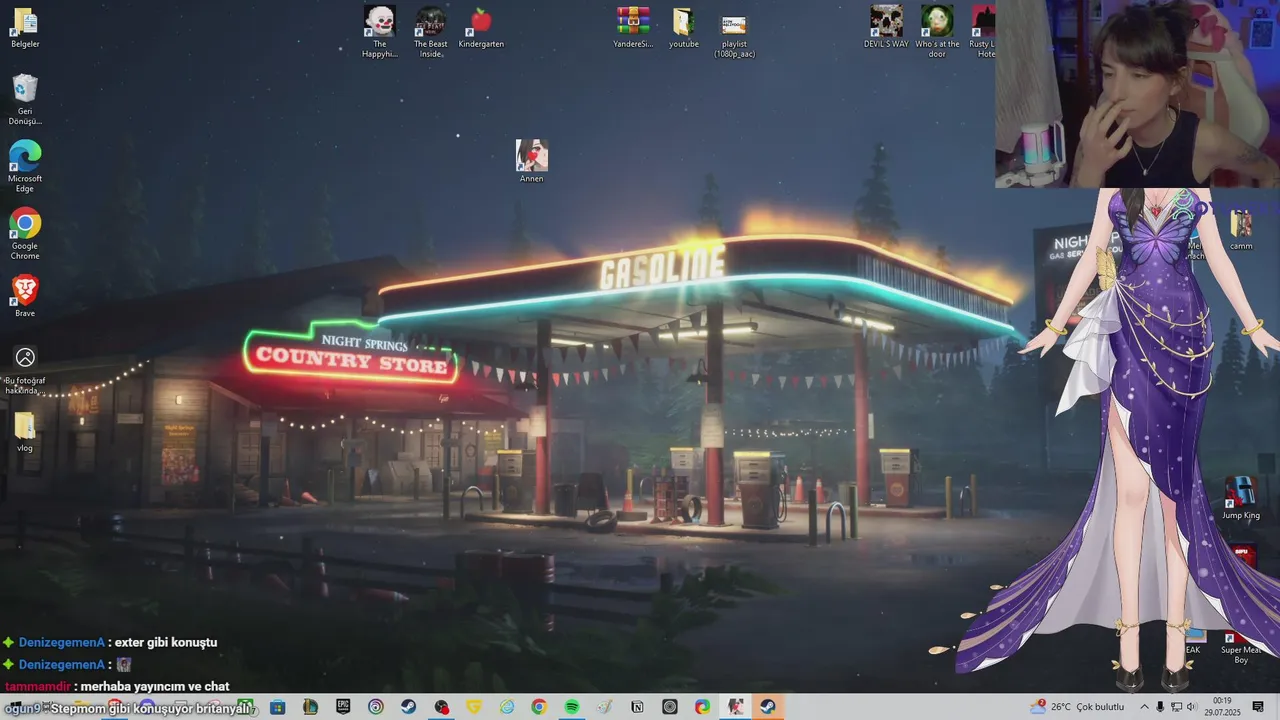Open Notion from the taskbar
The height and width of the screenshot is (720, 1280).
(x=637, y=707)
